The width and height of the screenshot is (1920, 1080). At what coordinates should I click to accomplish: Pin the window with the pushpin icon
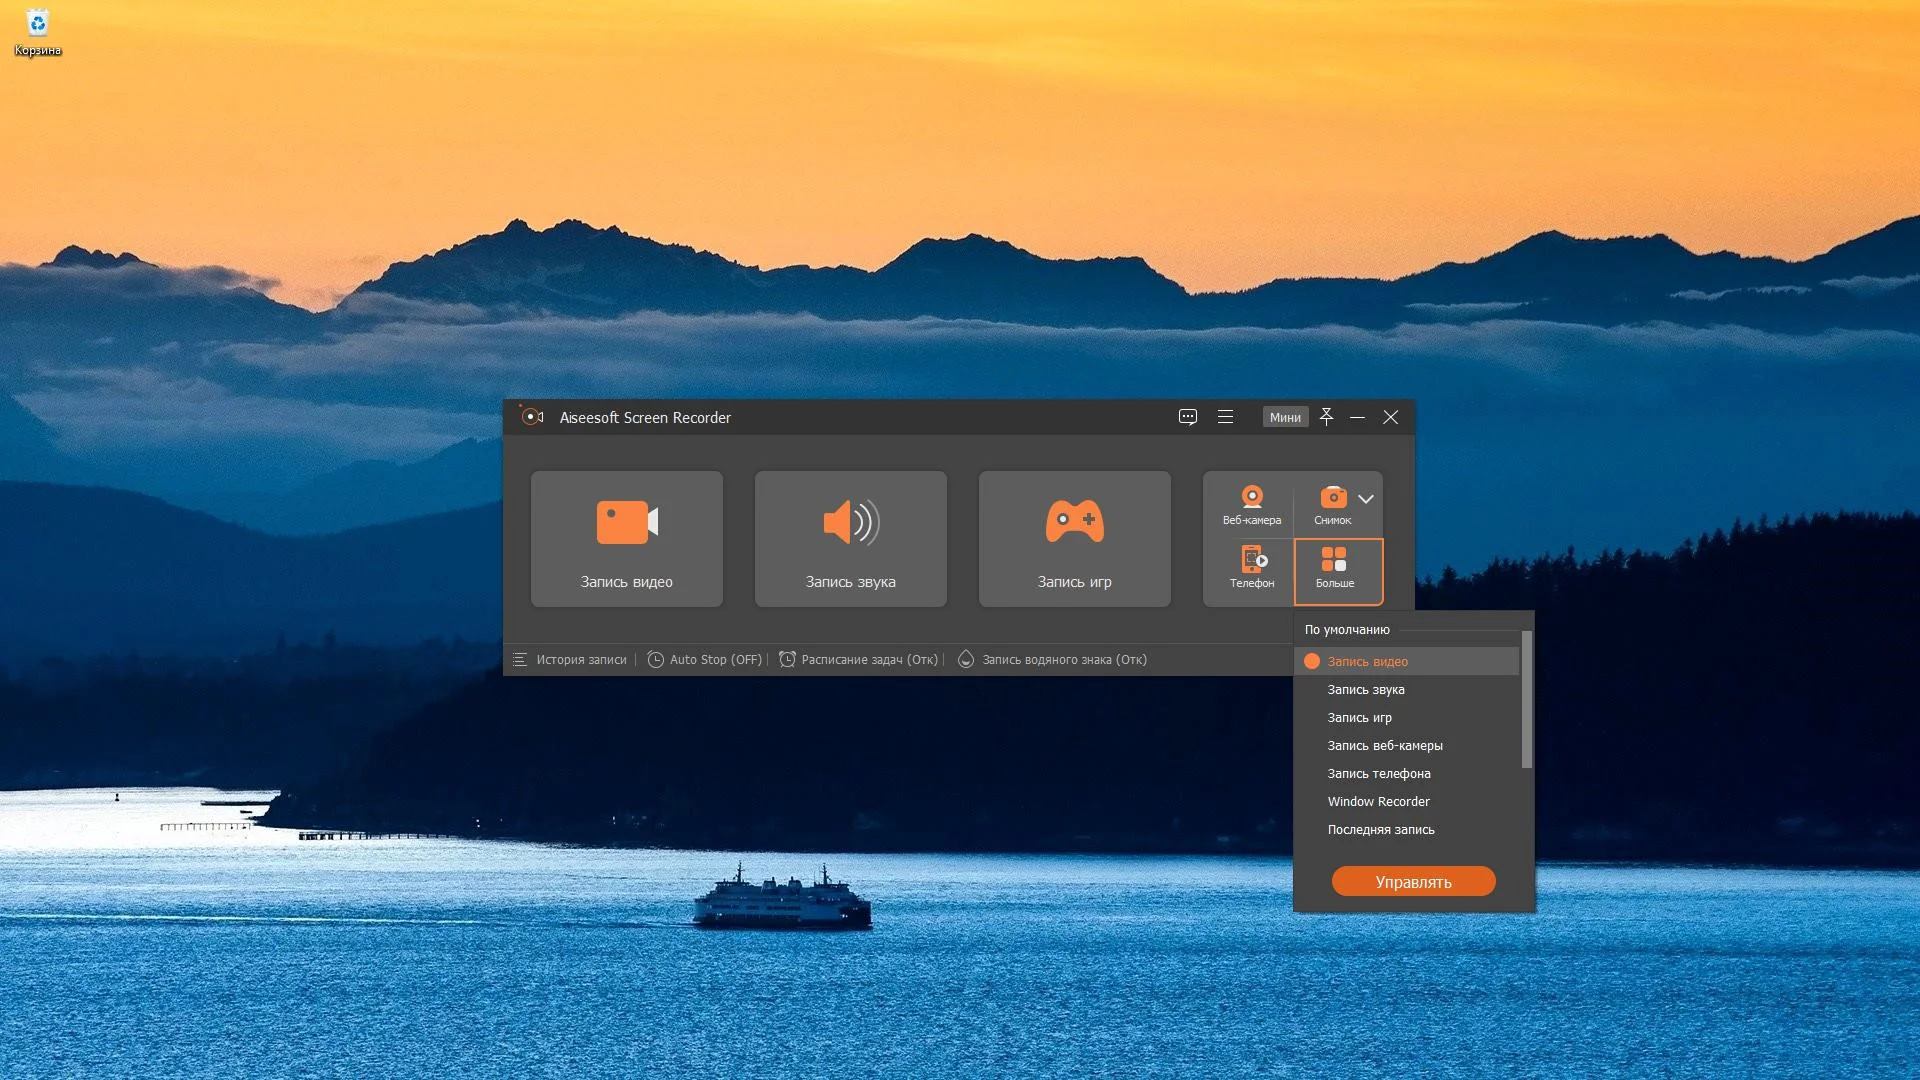coord(1326,417)
